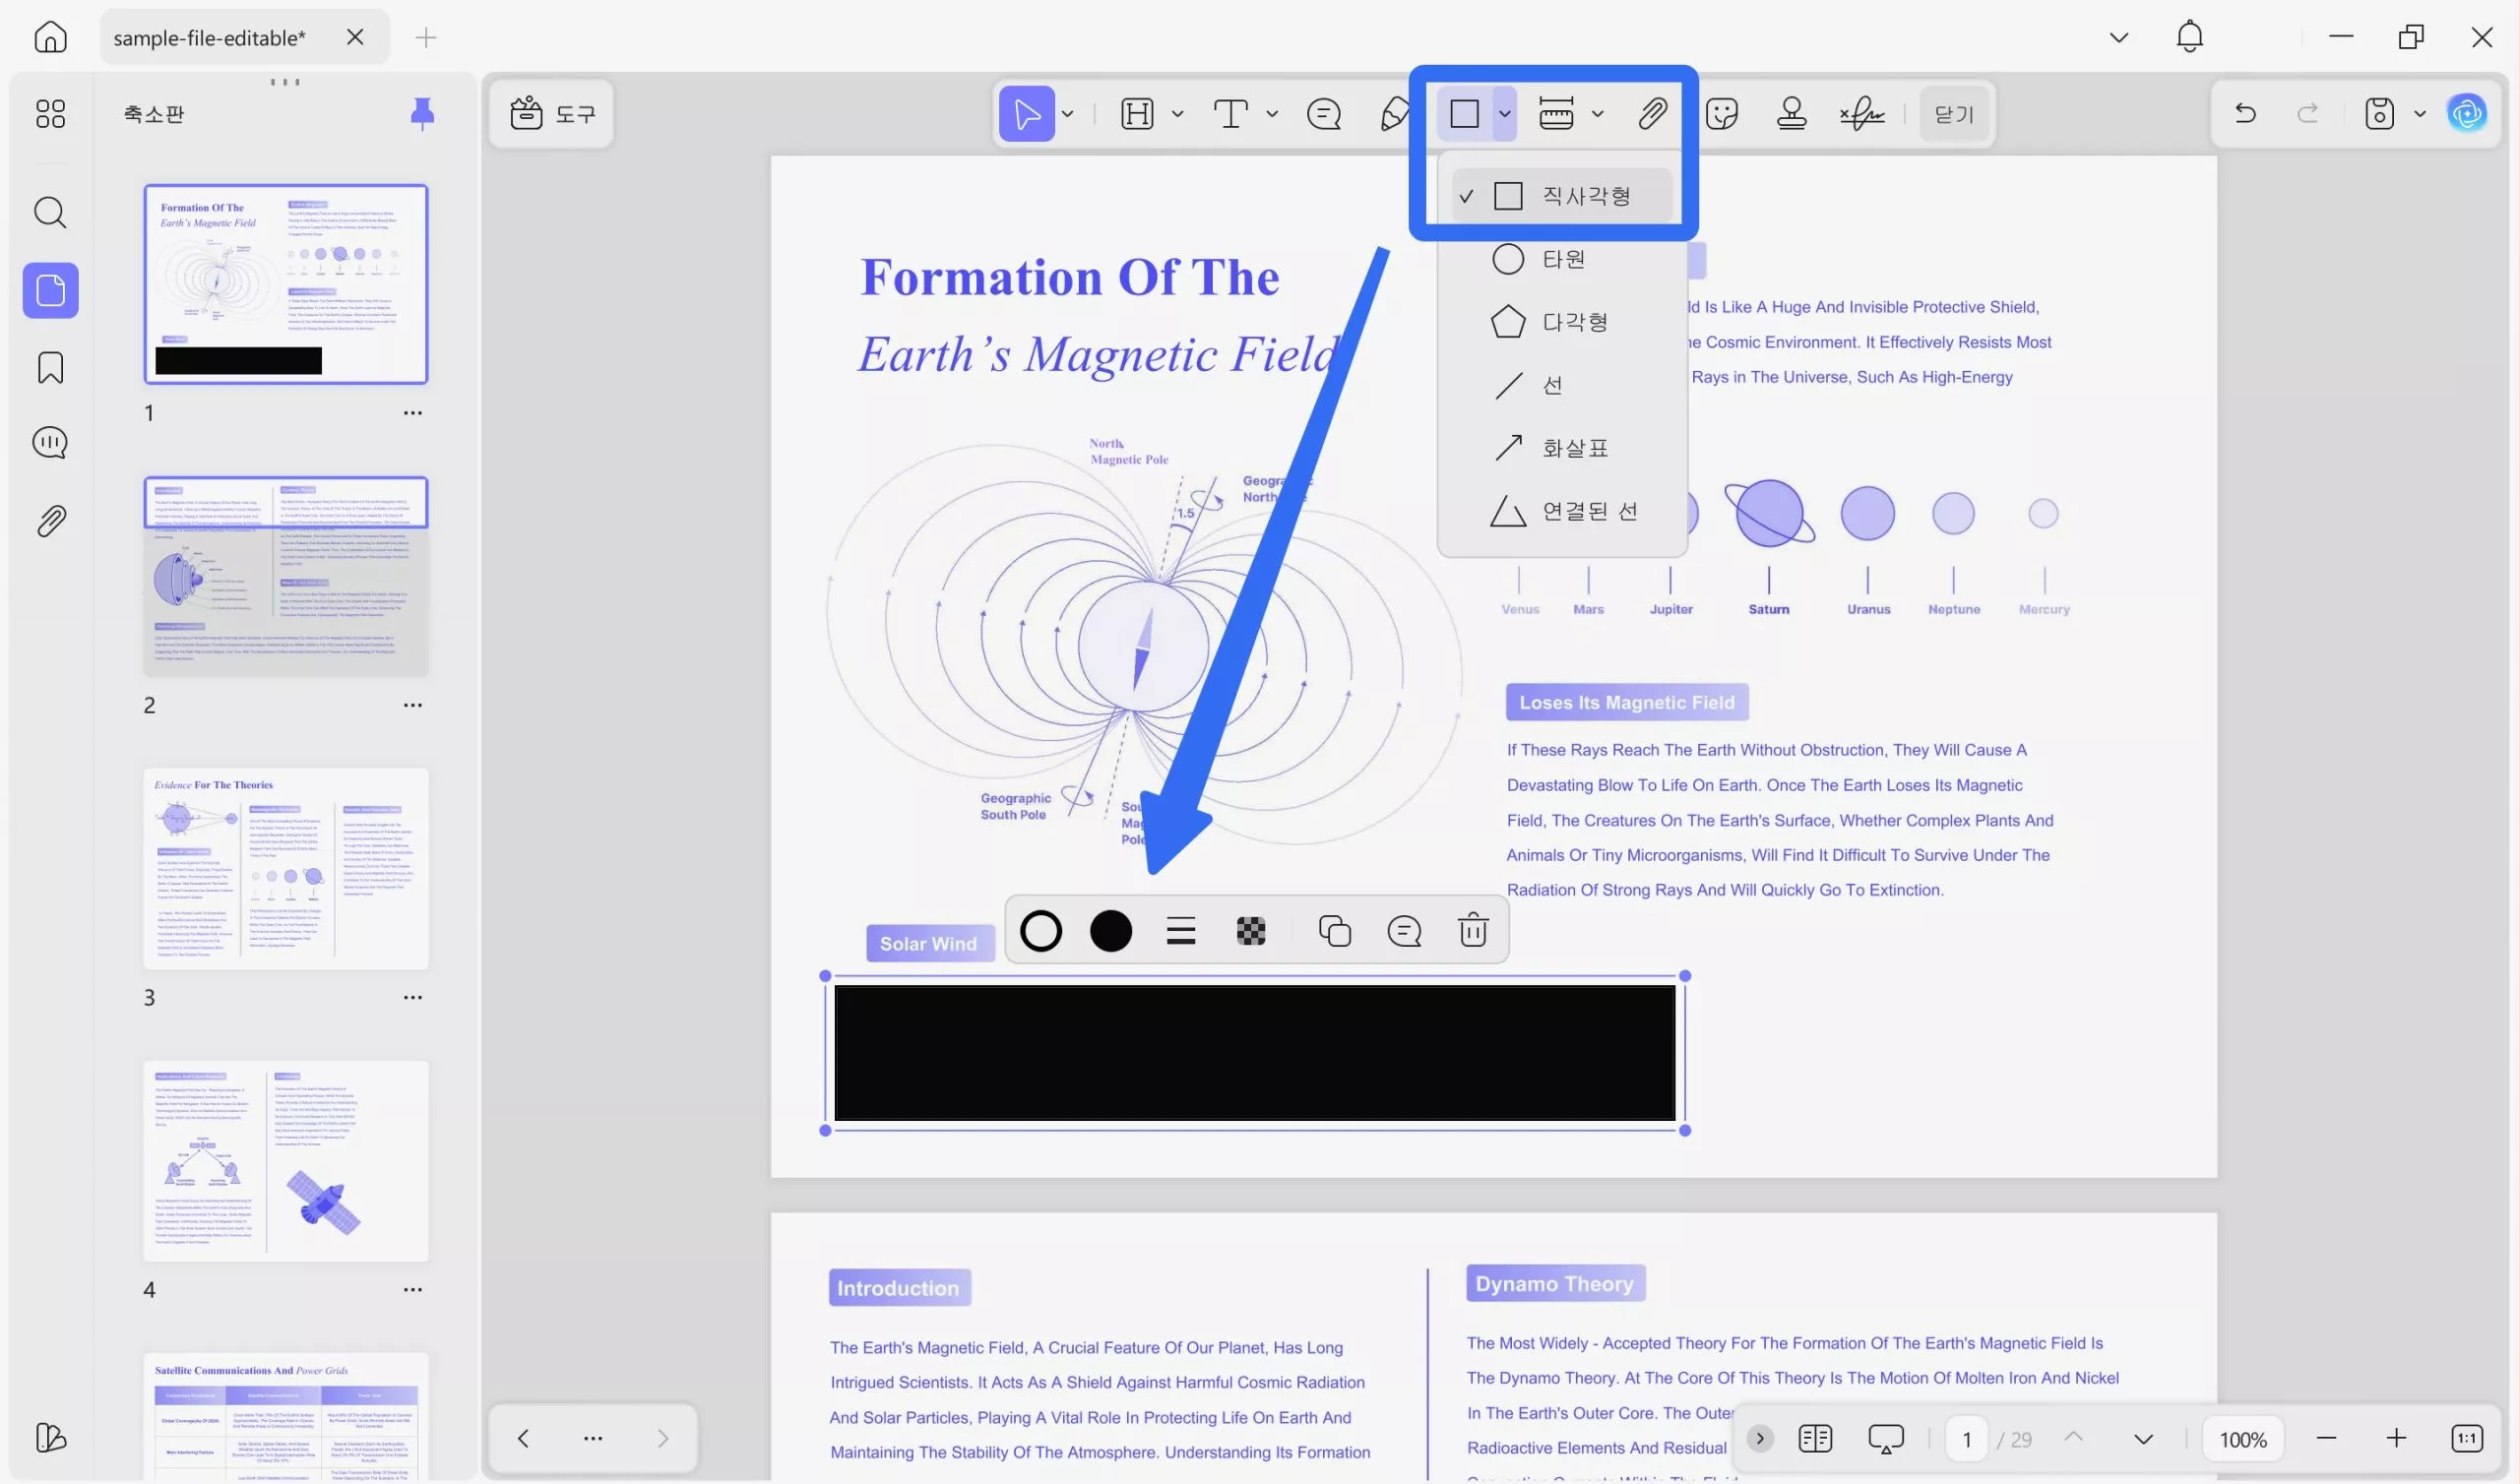Select the measurement tool
Viewport: 2520px width, 1484px height.
(1555, 114)
